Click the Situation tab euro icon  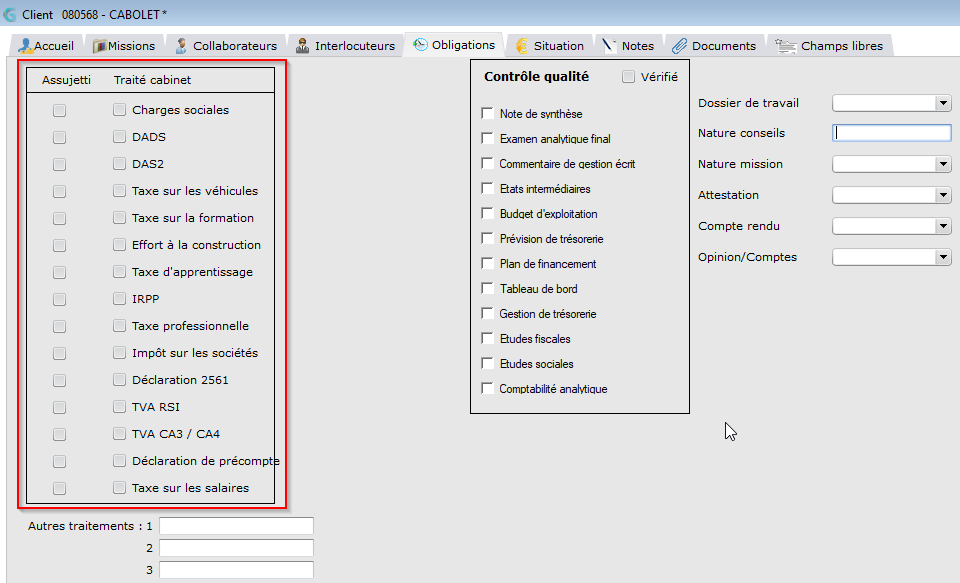(x=522, y=46)
